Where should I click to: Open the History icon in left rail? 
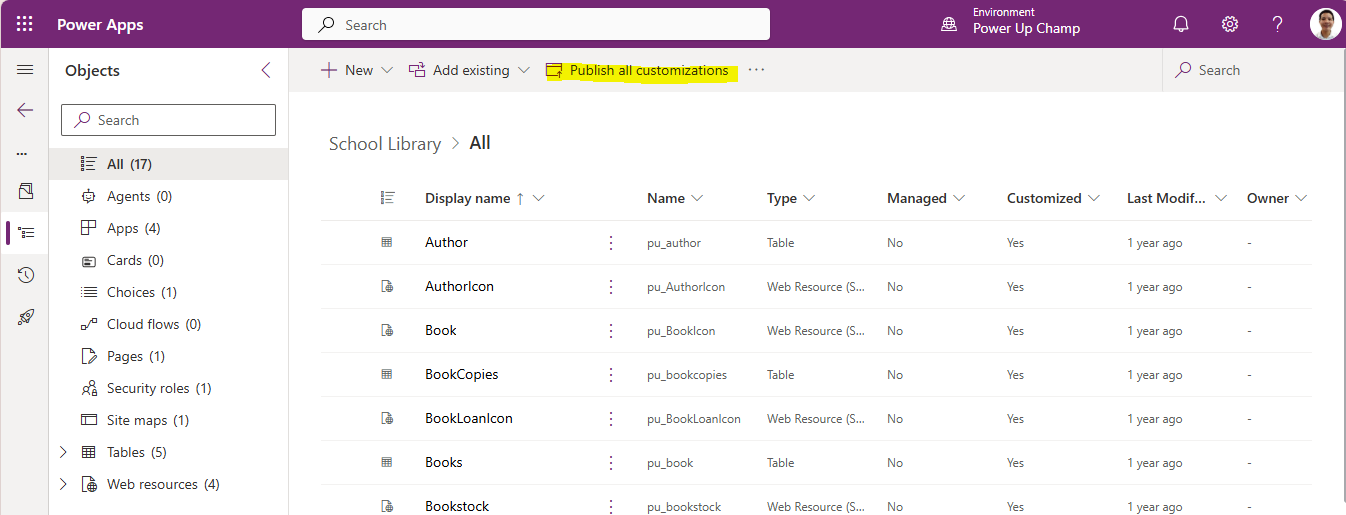[26, 275]
